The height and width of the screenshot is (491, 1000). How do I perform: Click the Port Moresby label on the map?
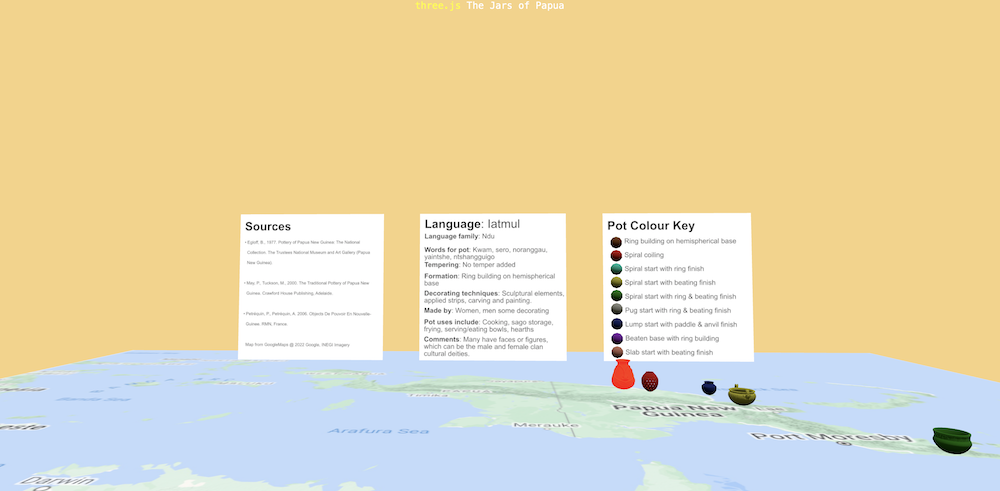click(830, 437)
